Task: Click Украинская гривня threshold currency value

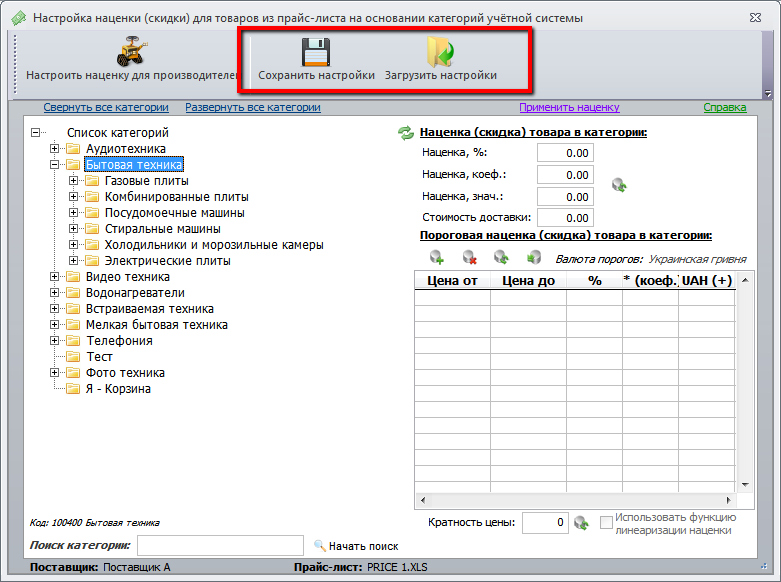Action: 698,259
